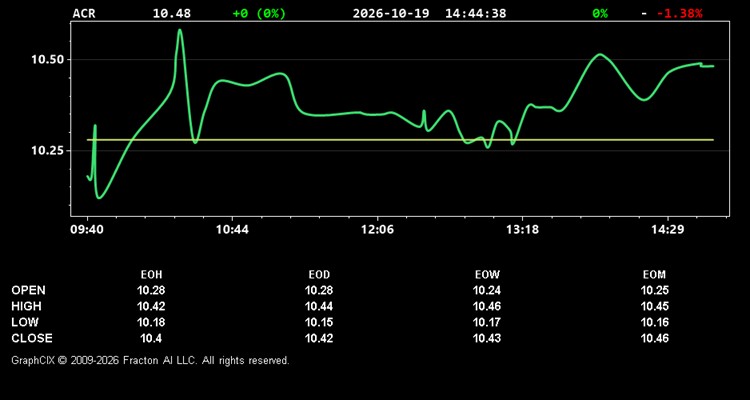Click the 13:18 x-axis time label
This screenshot has width=750, height=400.
click(522, 230)
